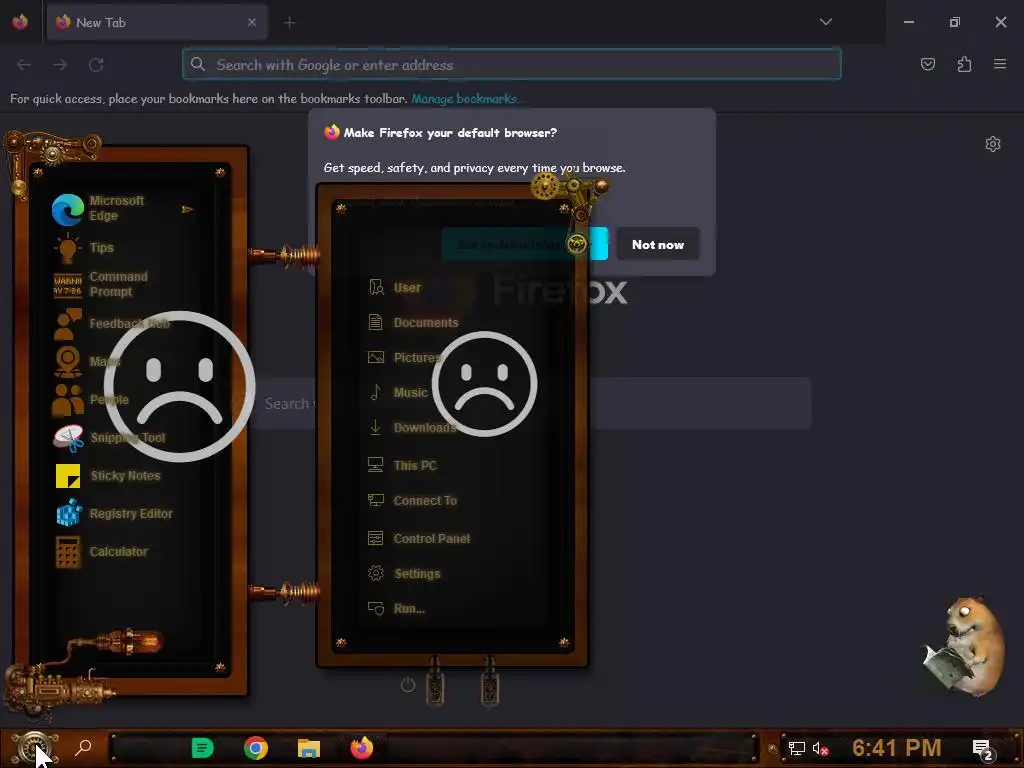
Task: Open Settings from start menu
Action: pyautogui.click(x=404, y=574)
